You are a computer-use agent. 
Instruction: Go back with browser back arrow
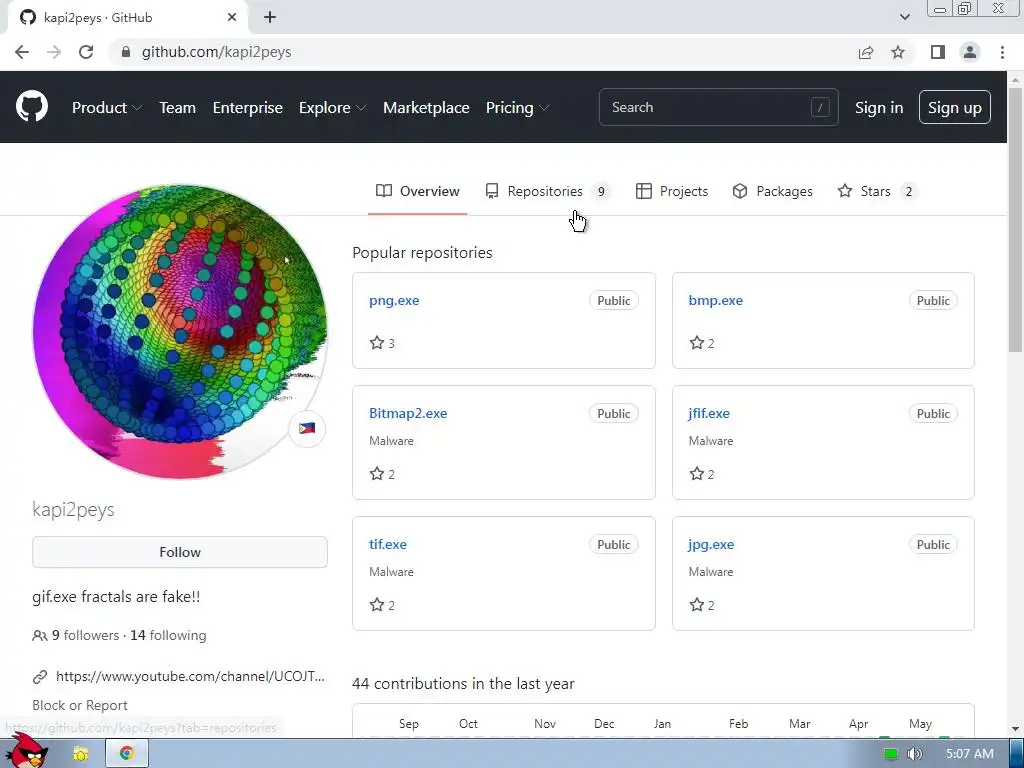(22, 52)
